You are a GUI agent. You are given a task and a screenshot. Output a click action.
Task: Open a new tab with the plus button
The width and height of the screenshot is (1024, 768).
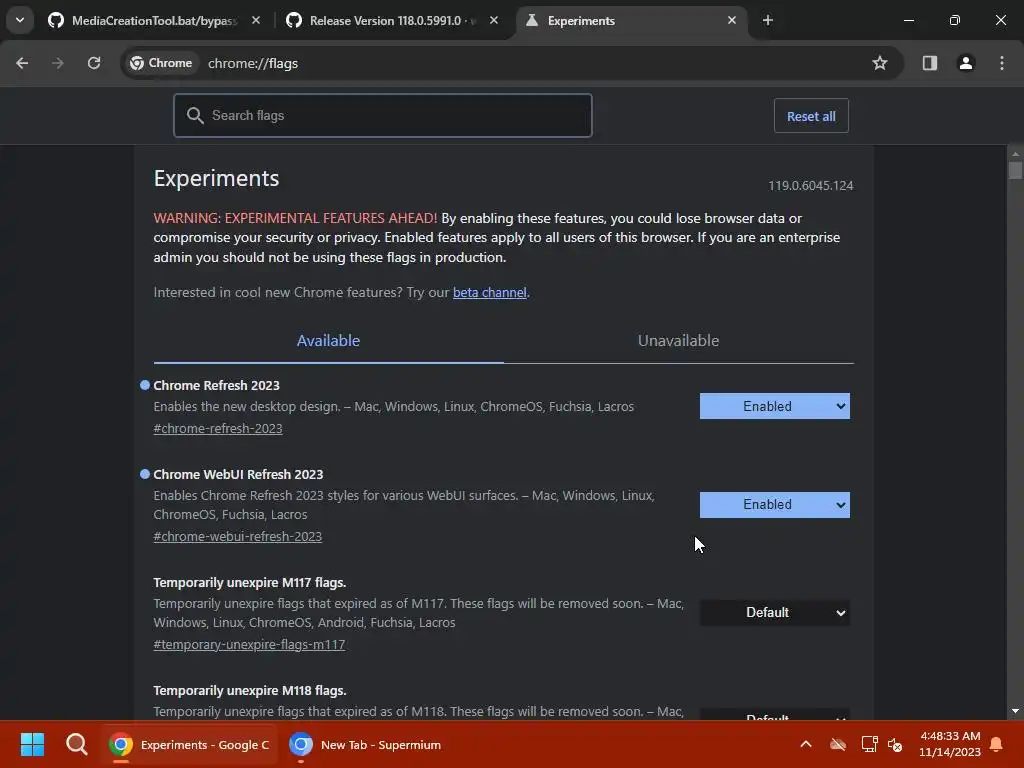click(x=768, y=20)
